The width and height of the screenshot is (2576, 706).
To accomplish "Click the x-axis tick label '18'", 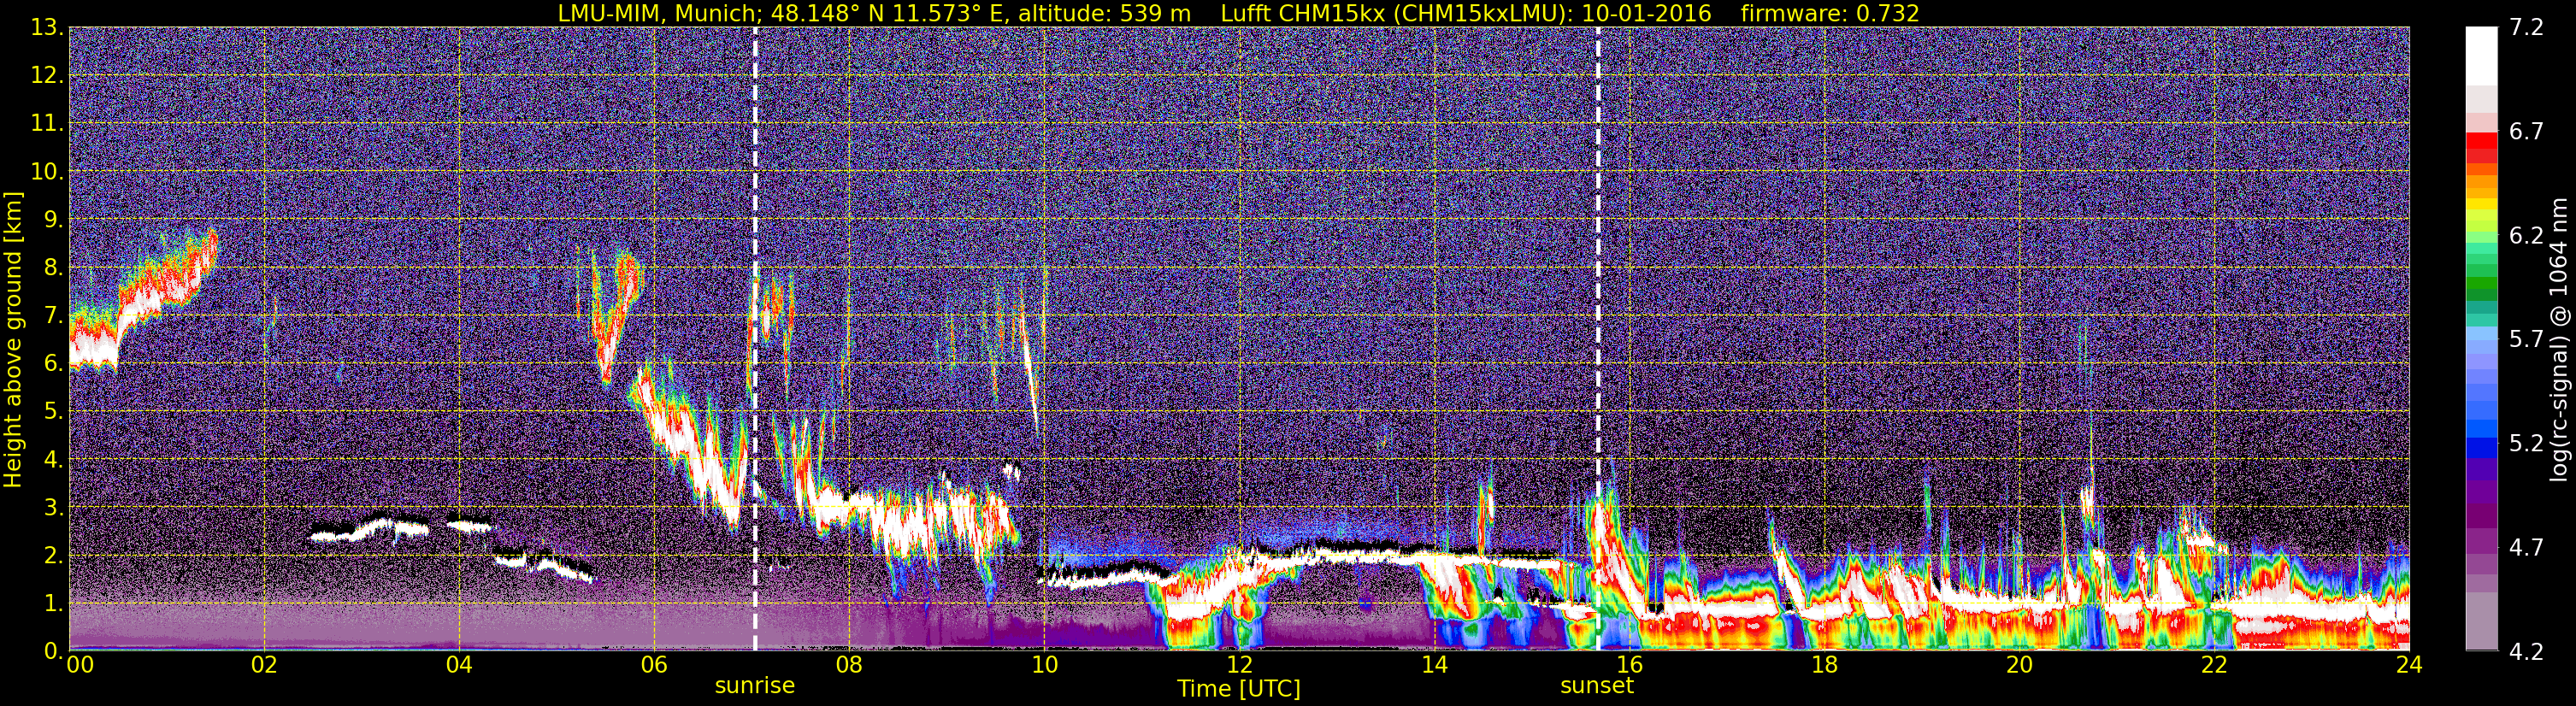I will [1824, 664].
